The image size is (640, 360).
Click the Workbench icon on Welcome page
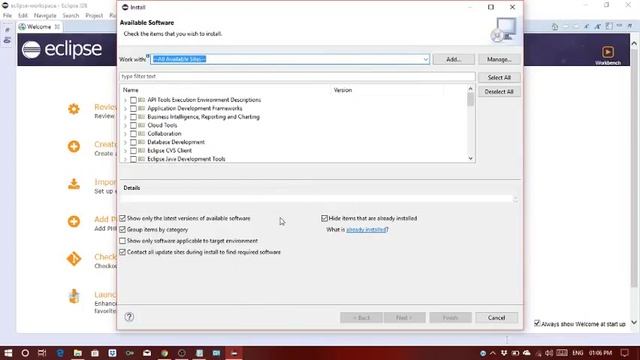click(608, 52)
